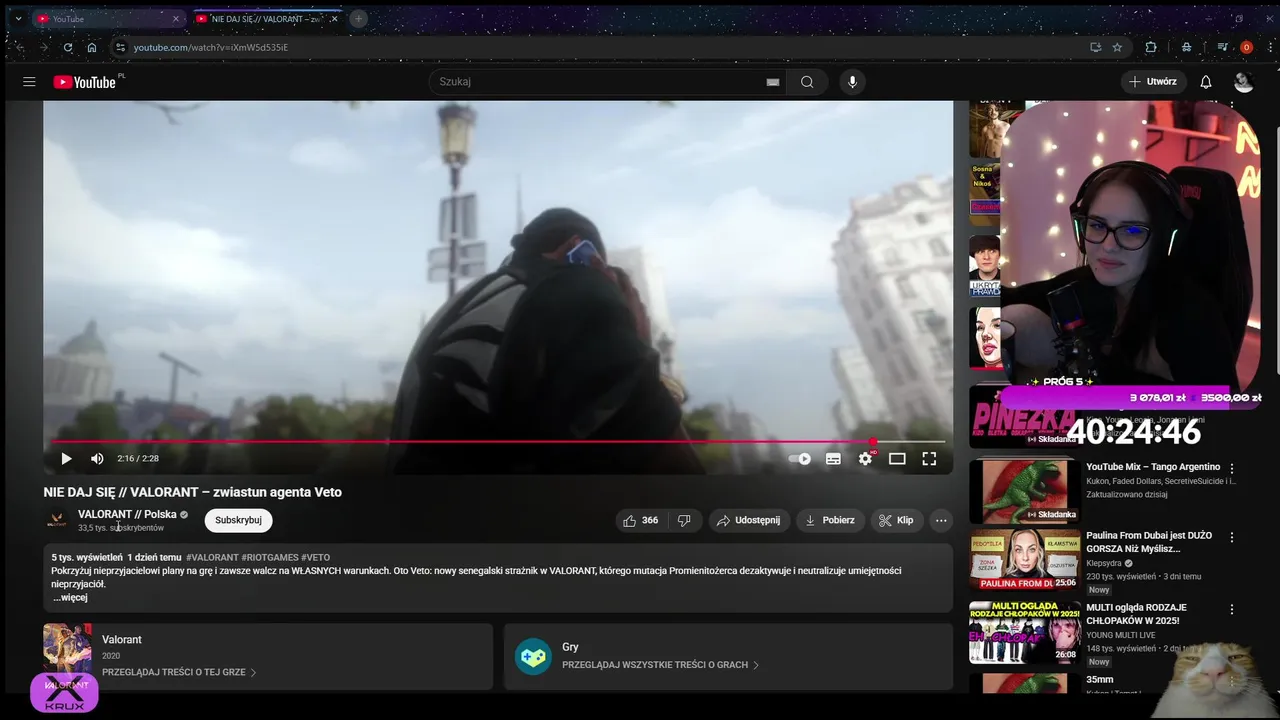Open the YouTube hamburger guide menu

click(29, 82)
